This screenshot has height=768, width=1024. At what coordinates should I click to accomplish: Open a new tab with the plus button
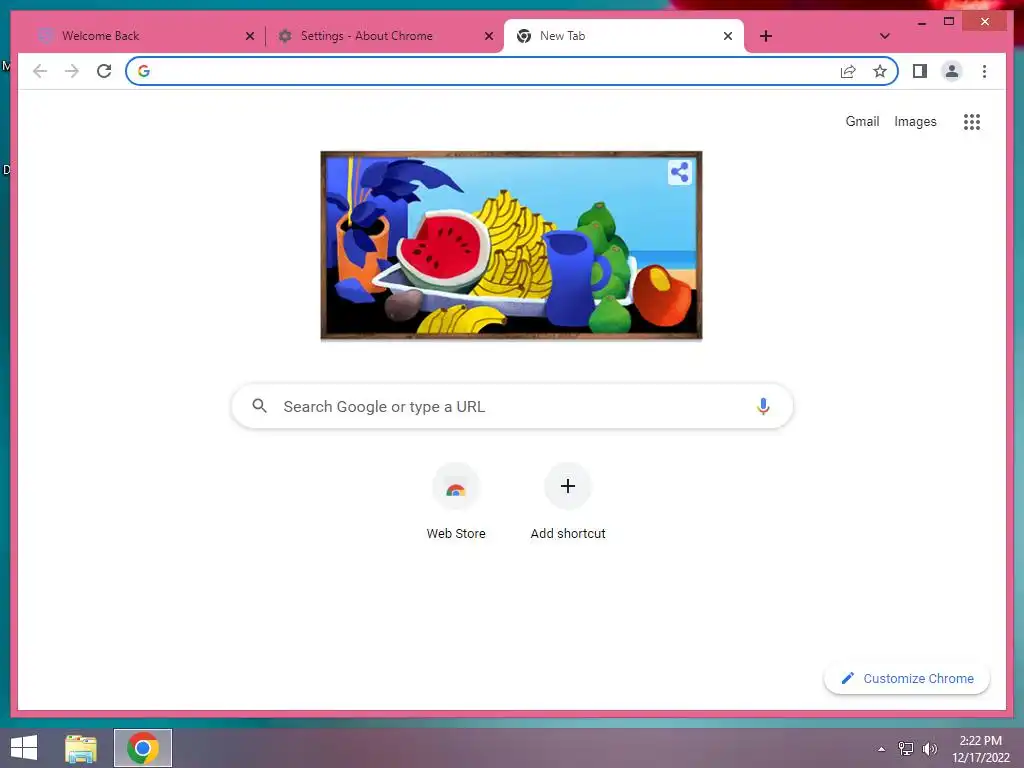[x=766, y=36]
